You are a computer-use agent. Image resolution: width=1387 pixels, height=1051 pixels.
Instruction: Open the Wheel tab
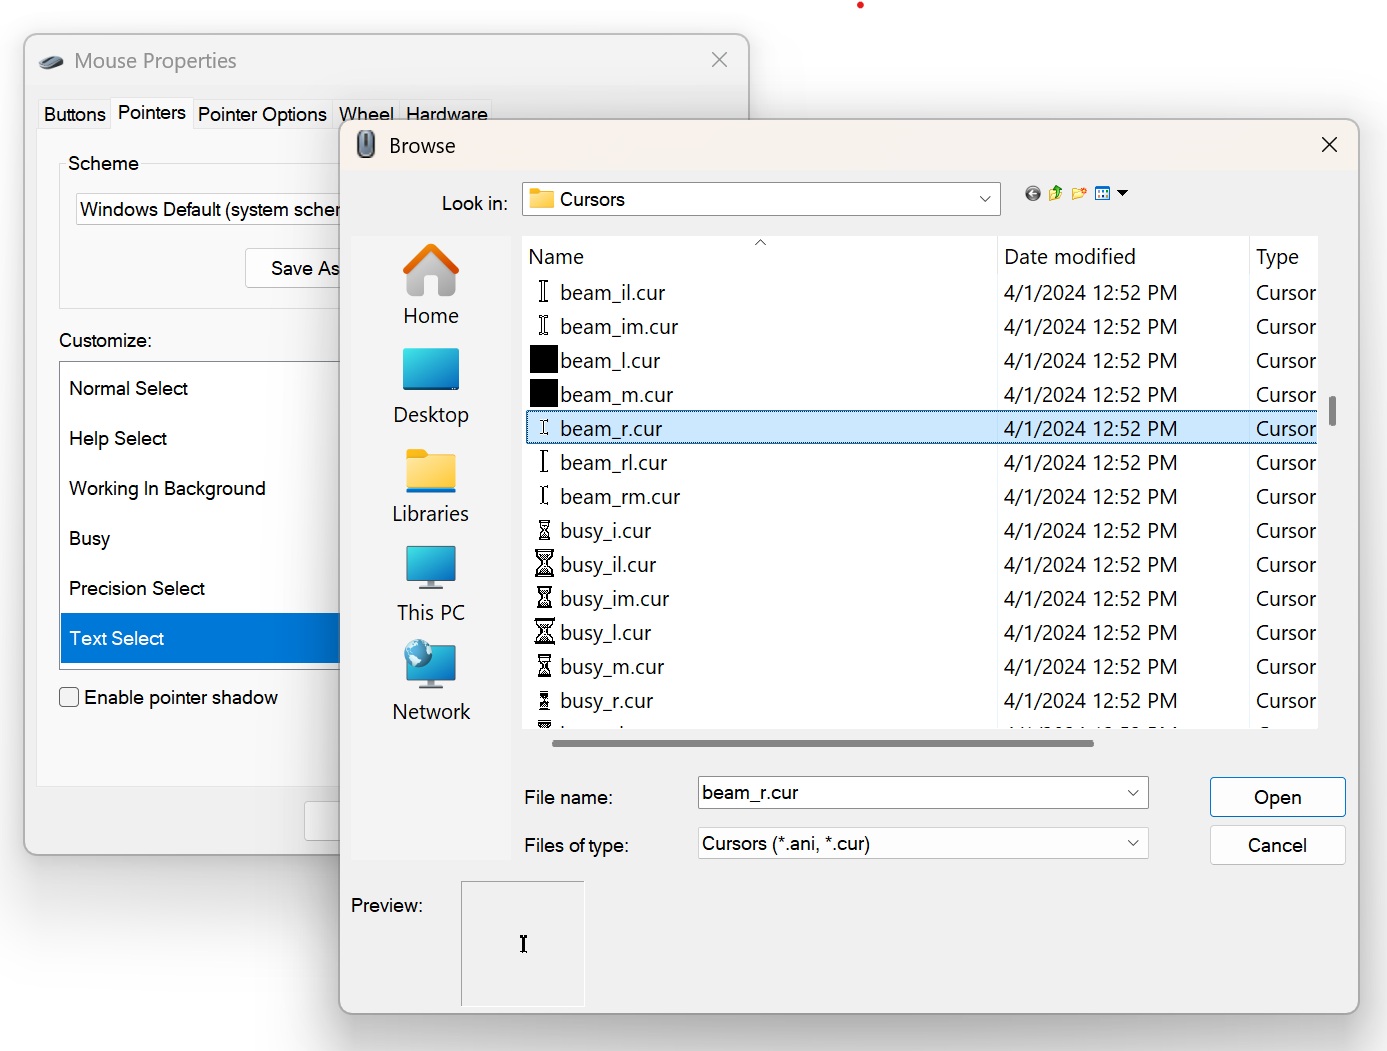click(x=366, y=113)
